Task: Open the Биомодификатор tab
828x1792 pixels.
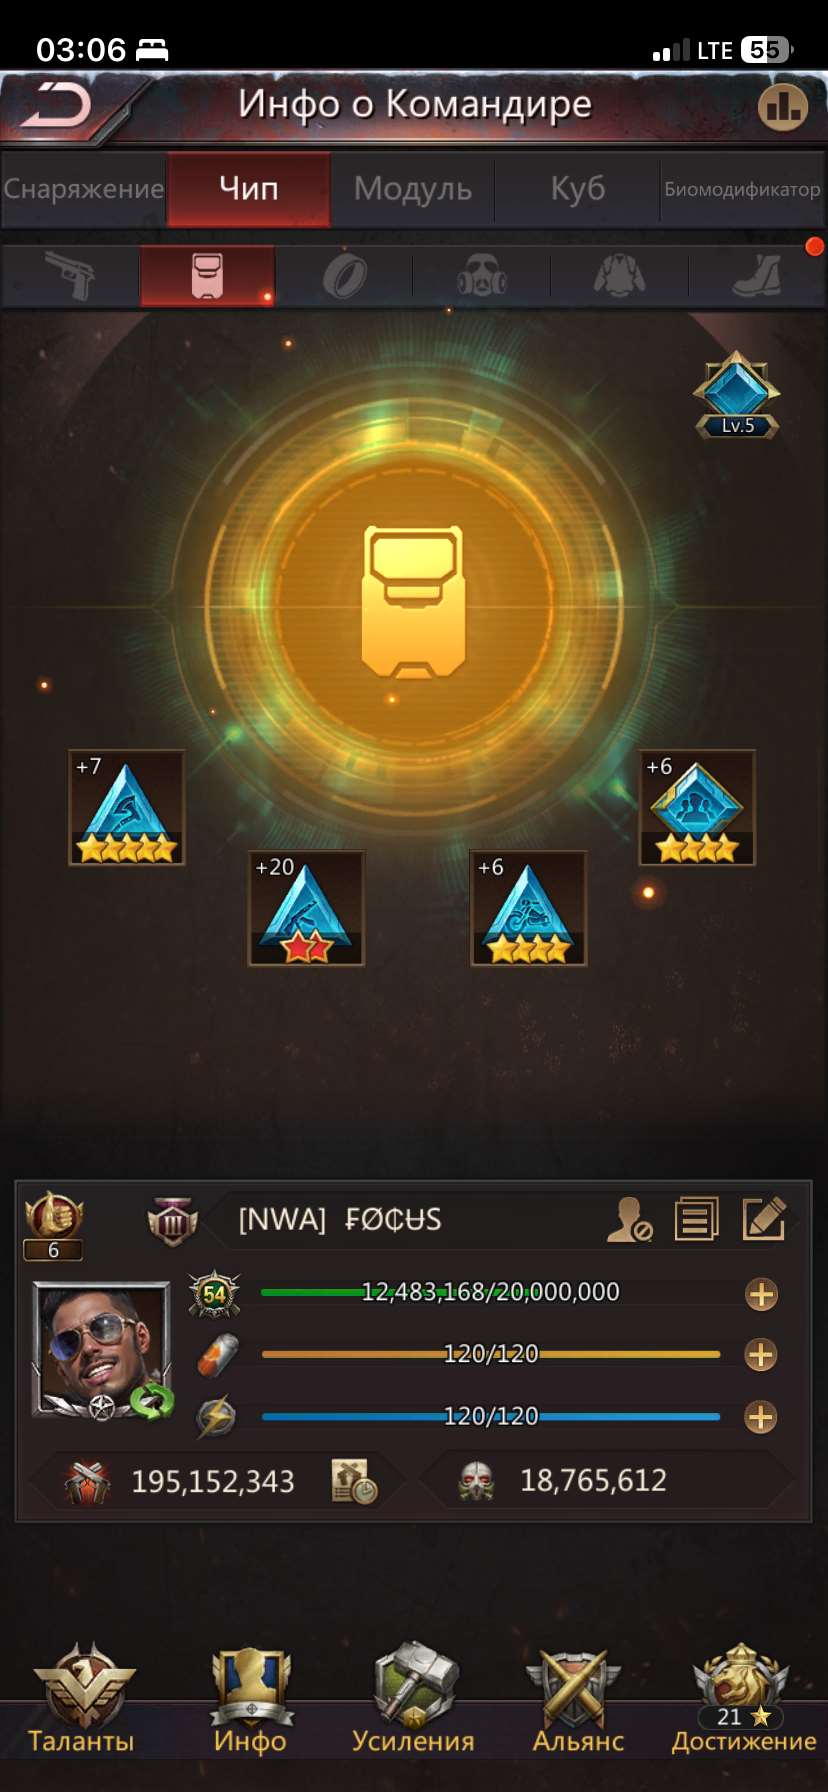Action: [x=742, y=189]
